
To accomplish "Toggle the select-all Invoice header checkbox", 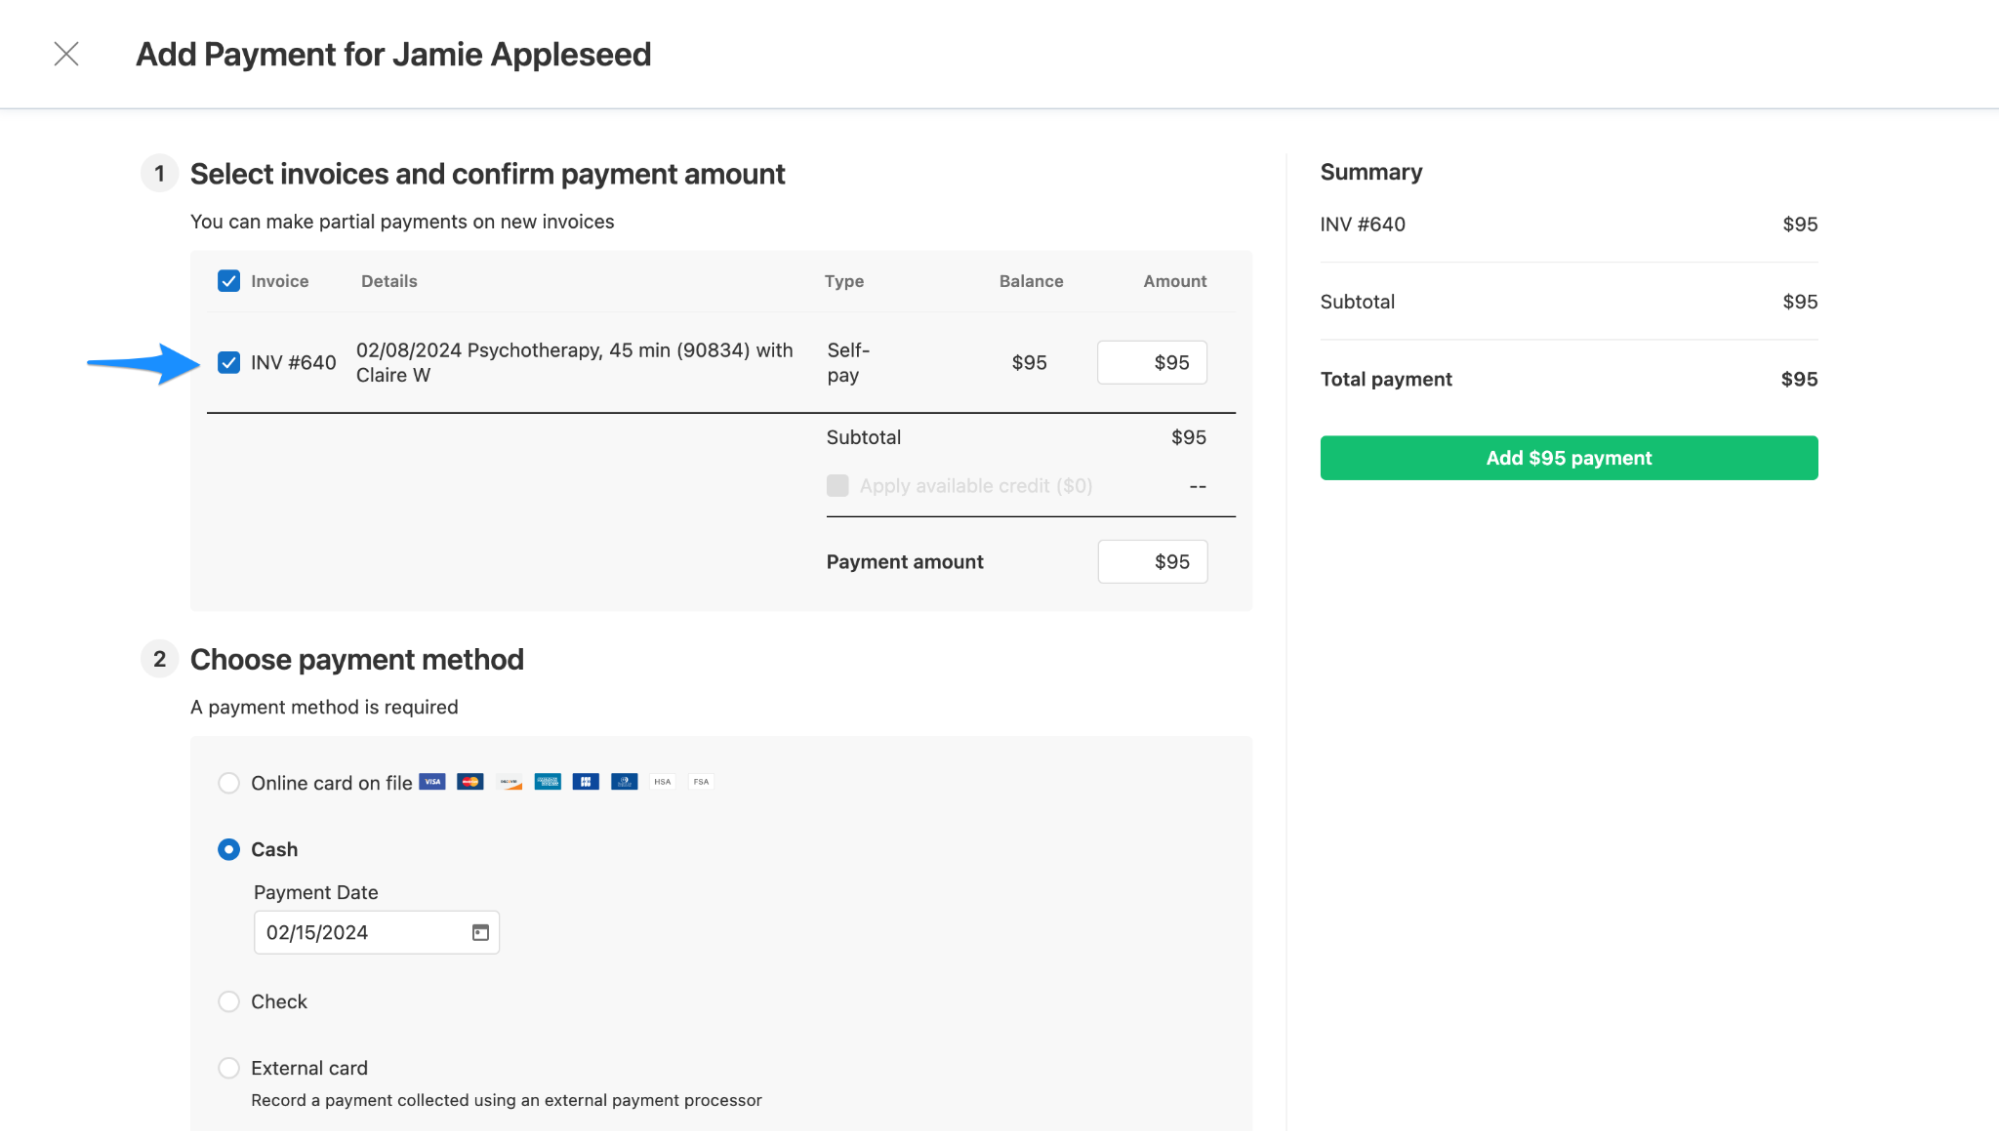I will coord(229,281).
